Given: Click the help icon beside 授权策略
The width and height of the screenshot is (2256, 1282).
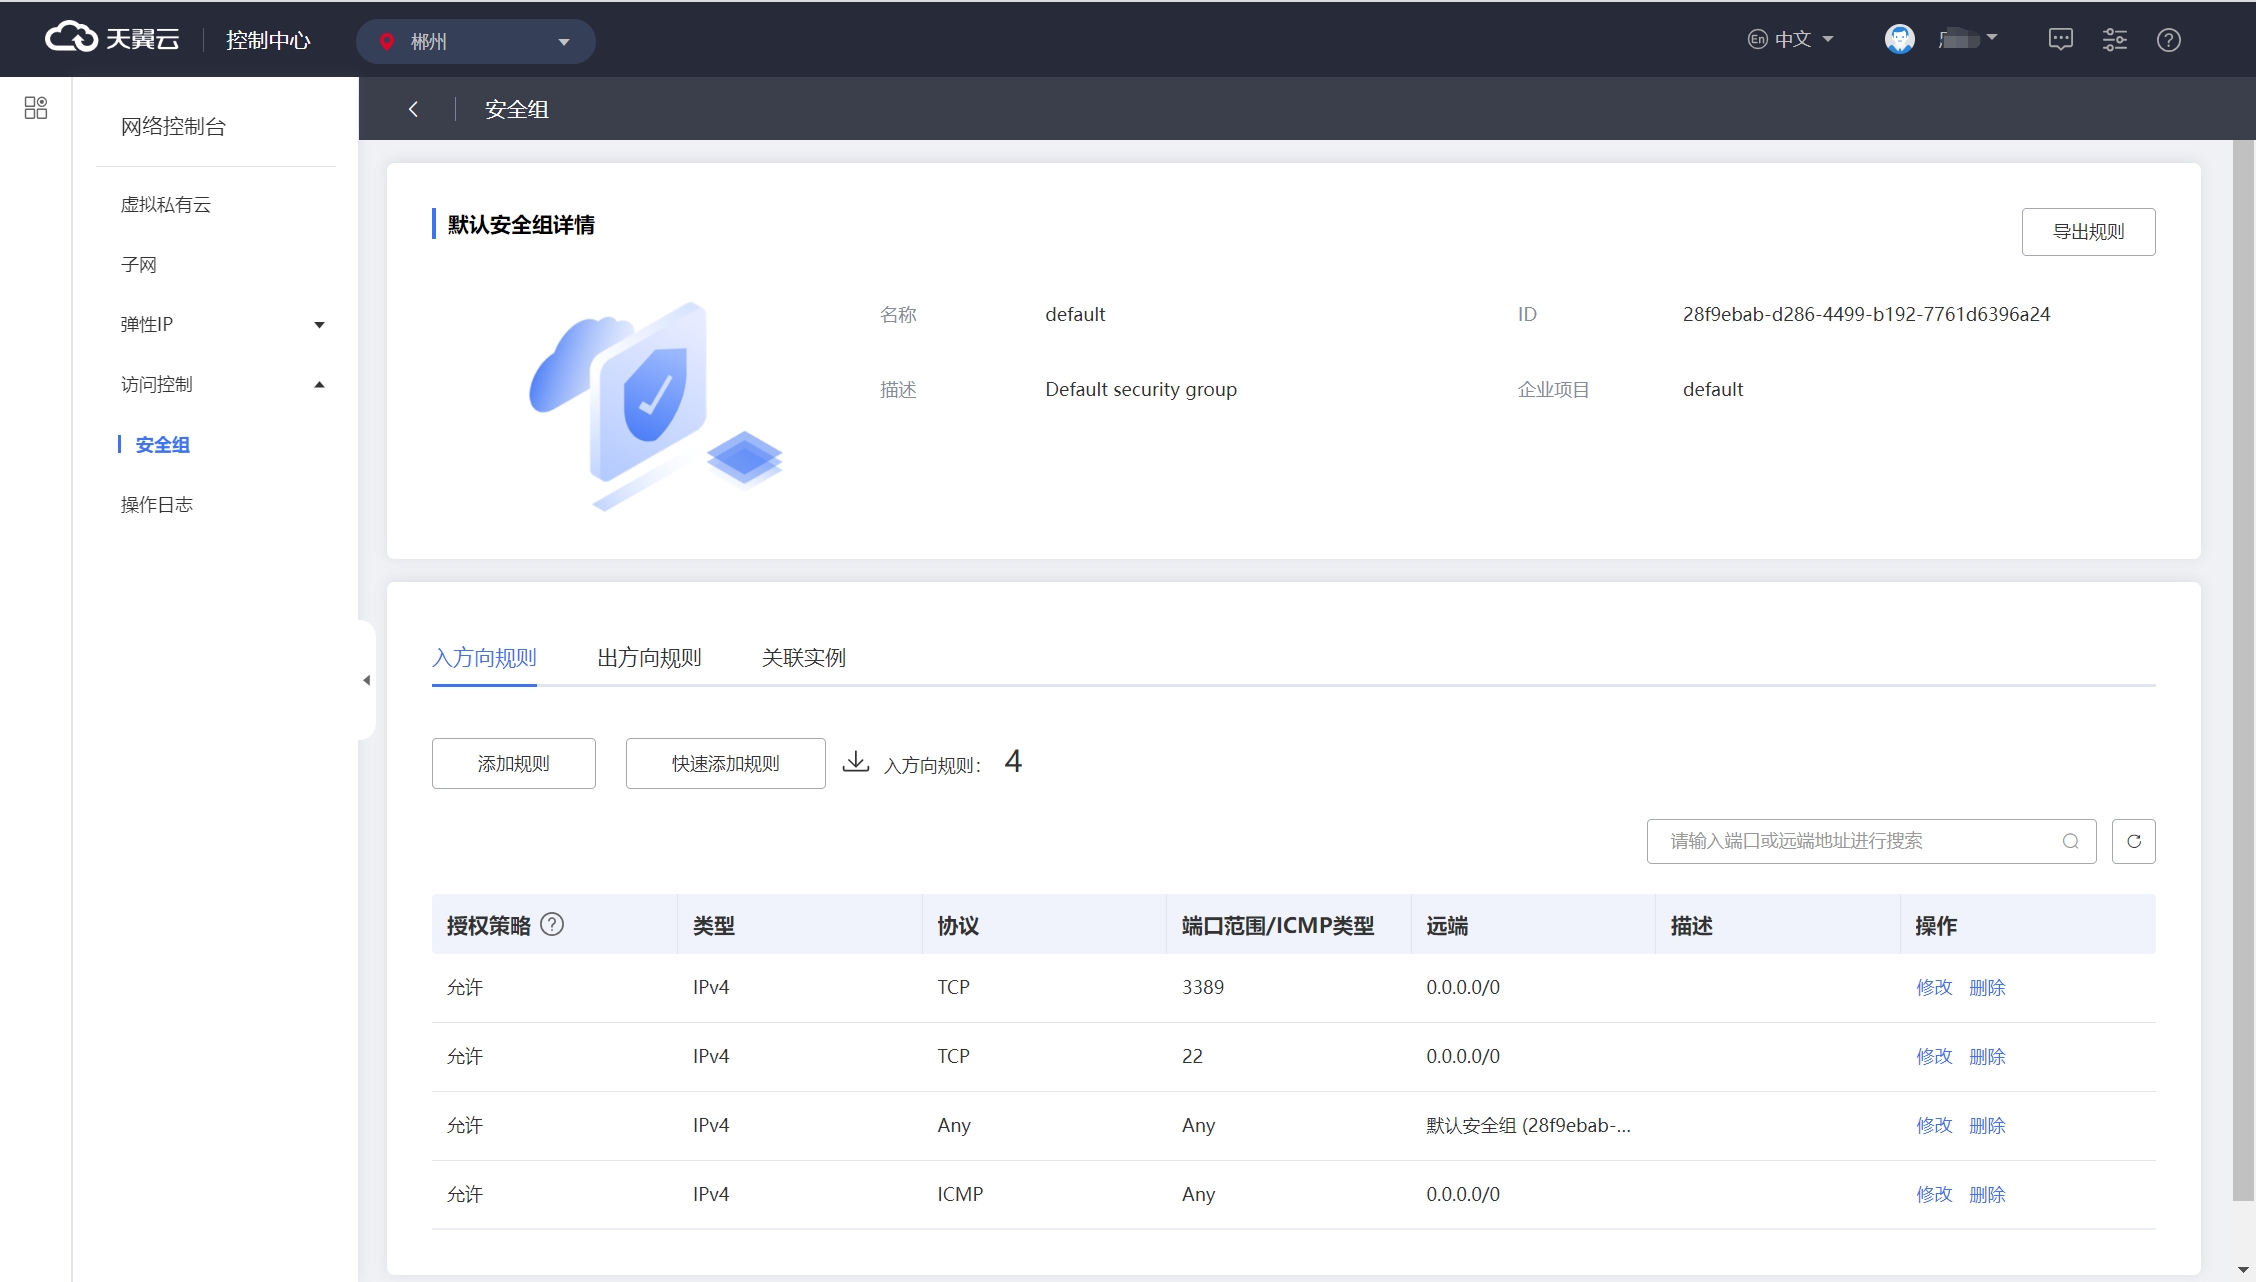Looking at the screenshot, I should 552,924.
